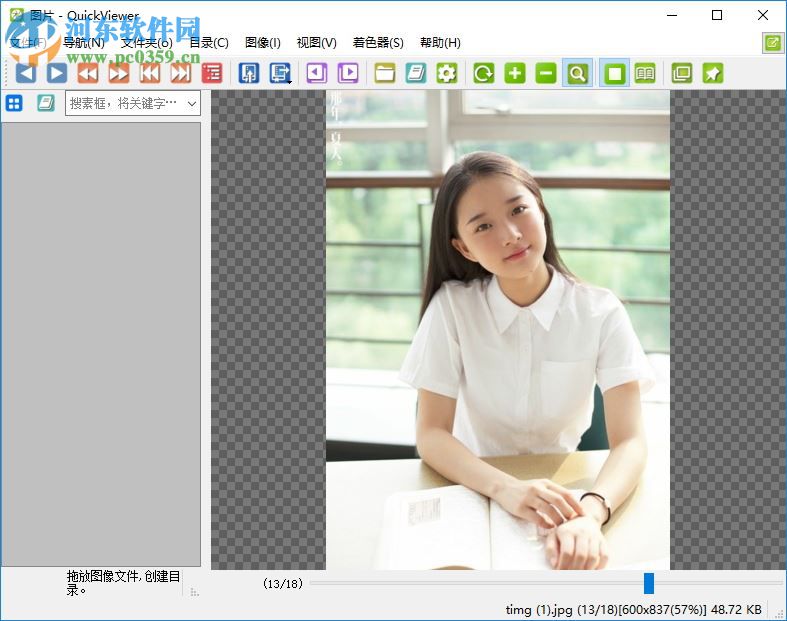Jump to first image in folder
Screen dimensions: 787x621
(150, 74)
